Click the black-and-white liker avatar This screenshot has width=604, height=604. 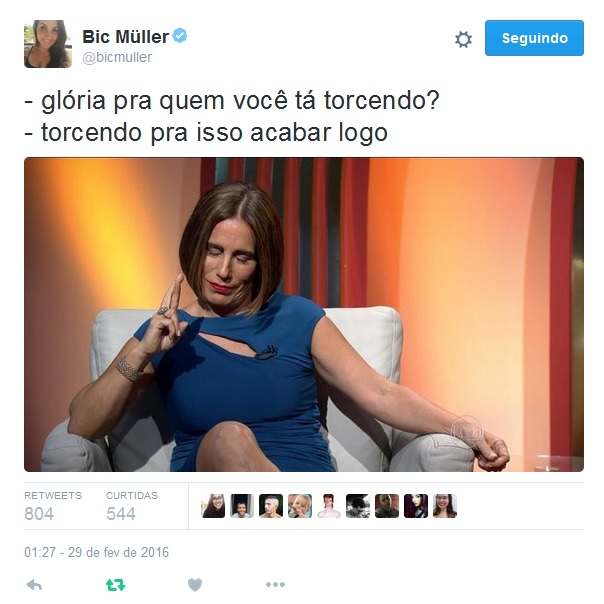[358, 506]
